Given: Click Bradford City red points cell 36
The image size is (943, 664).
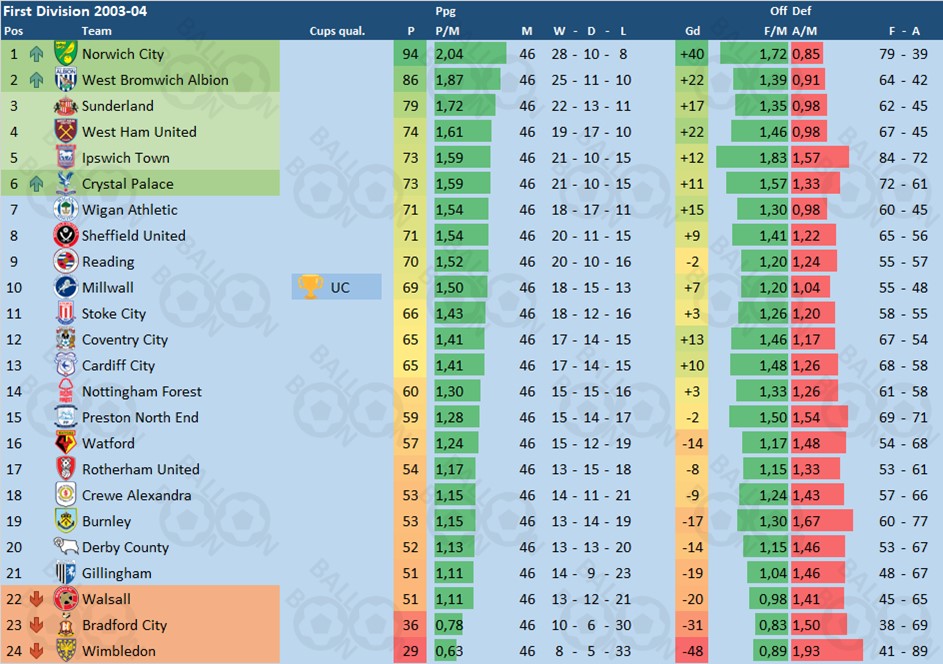Looking at the screenshot, I should tap(410, 625).
